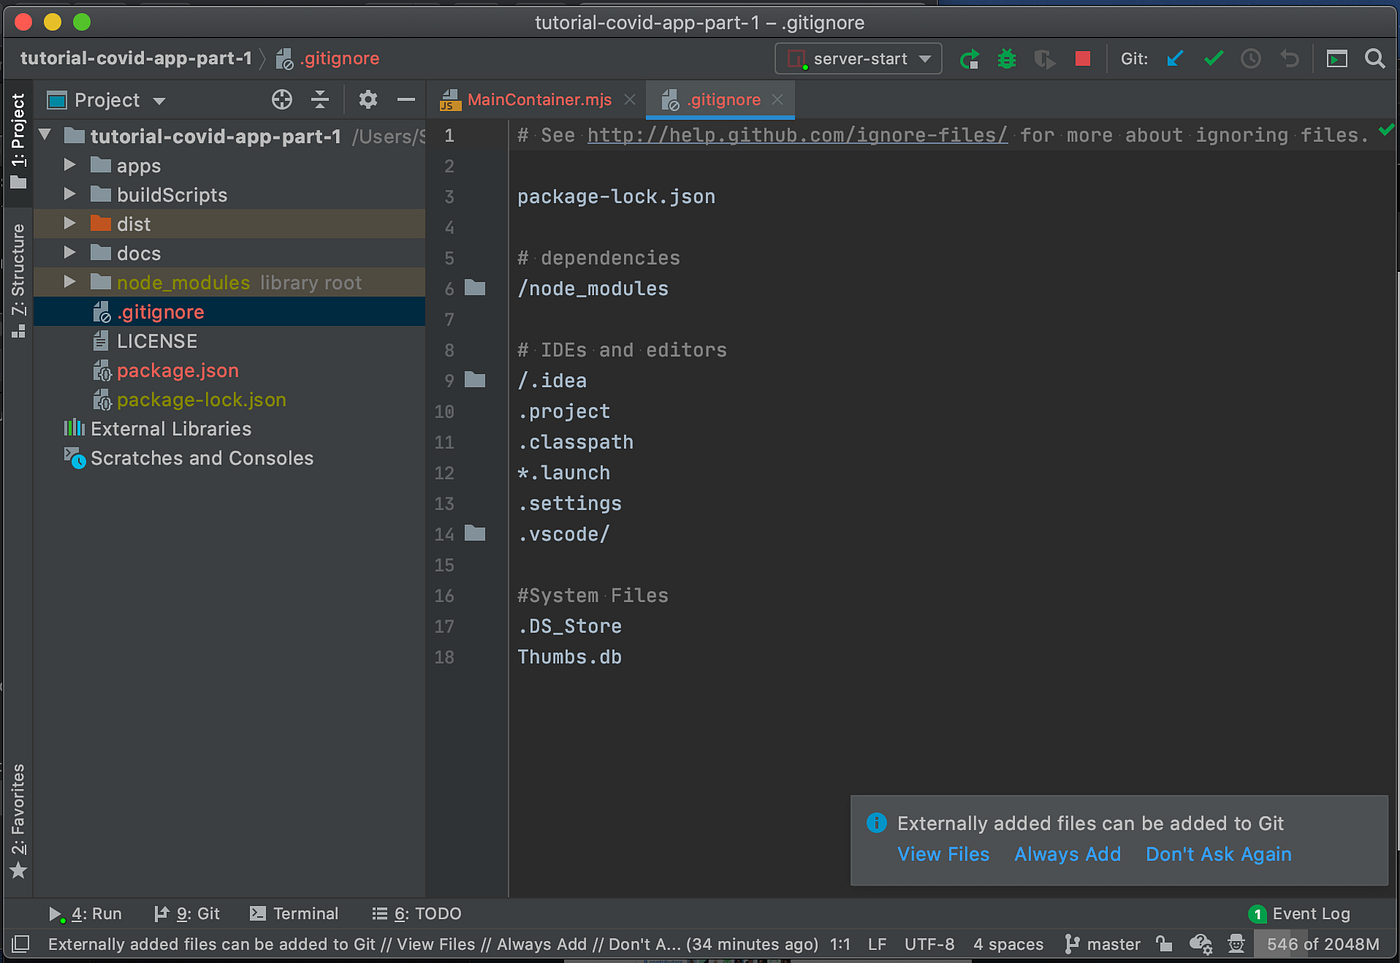Toggle inspection profile (Hector) in status bar
This screenshot has height=963, width=1400.
click(1236, 944)
